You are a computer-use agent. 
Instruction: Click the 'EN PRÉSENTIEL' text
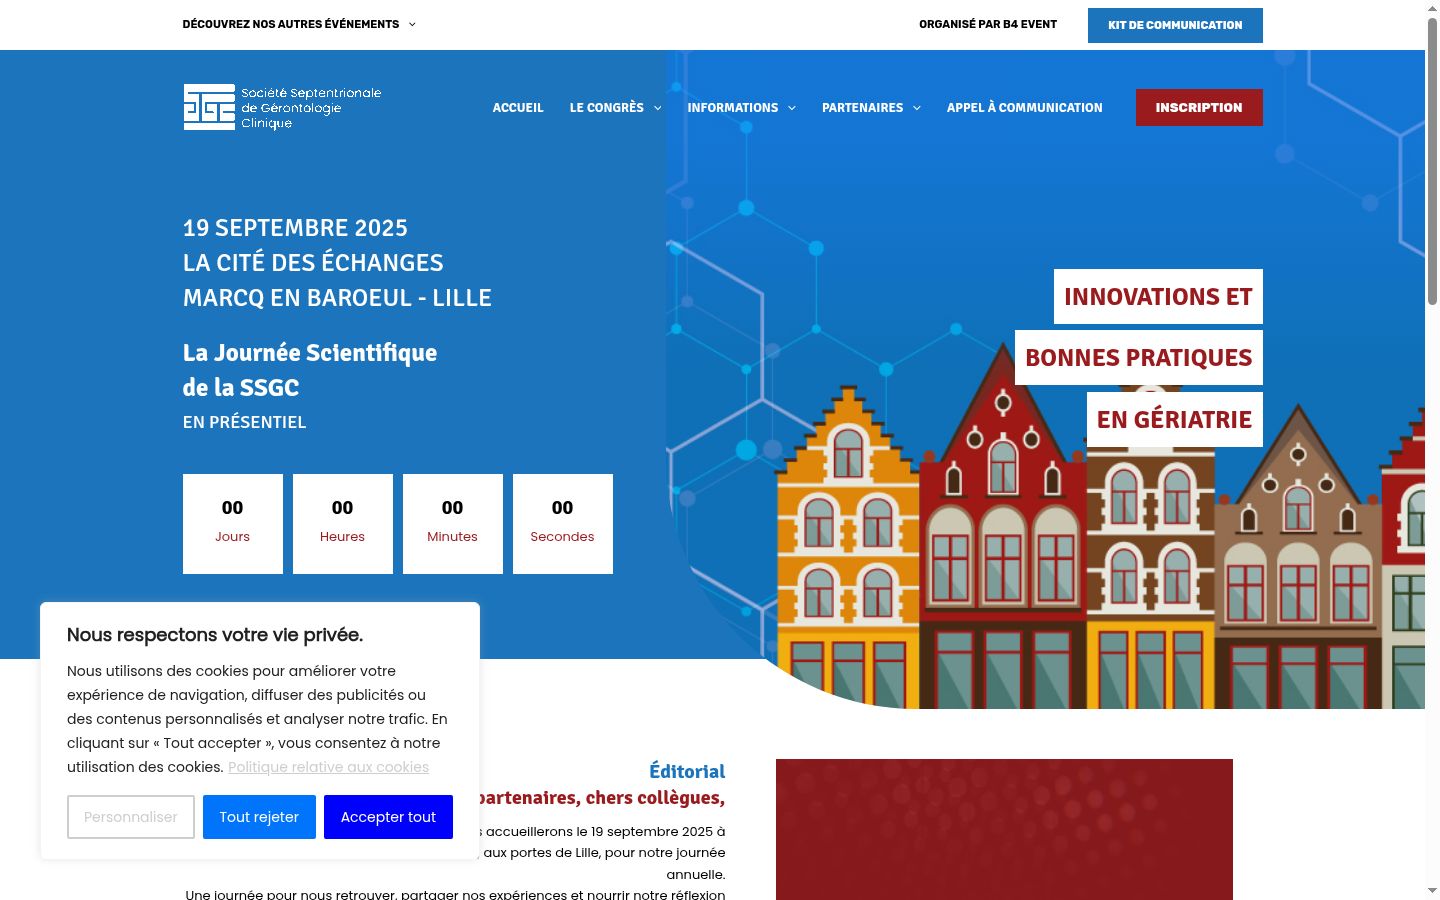pos(245,422)
